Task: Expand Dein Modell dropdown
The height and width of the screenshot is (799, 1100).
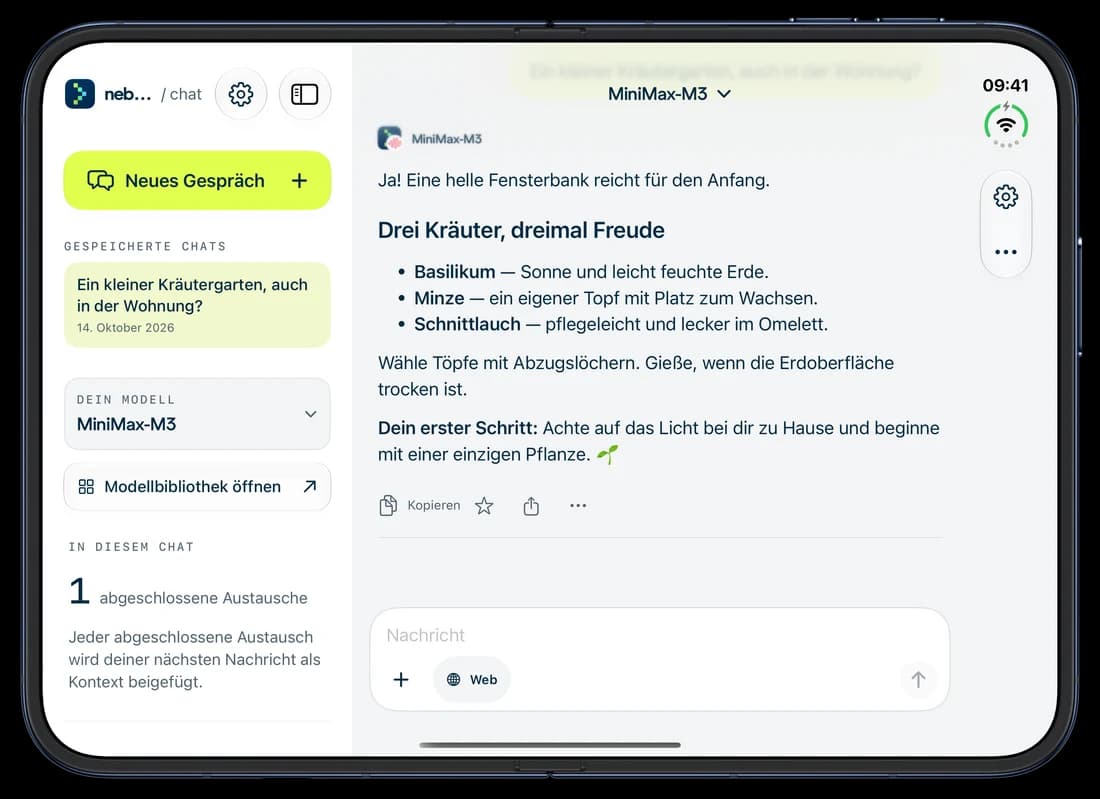Action: pyautogui.click(x=197, y=414)
